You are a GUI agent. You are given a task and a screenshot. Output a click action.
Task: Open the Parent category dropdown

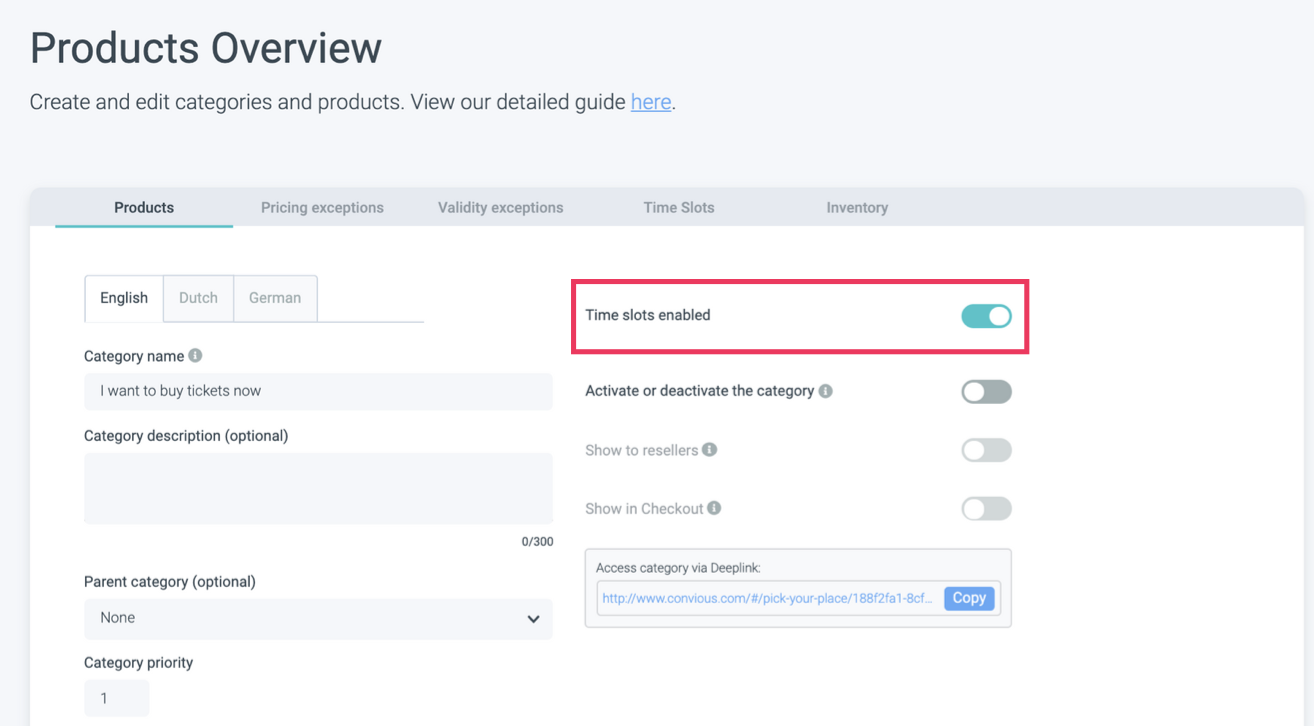click(318, 618)
